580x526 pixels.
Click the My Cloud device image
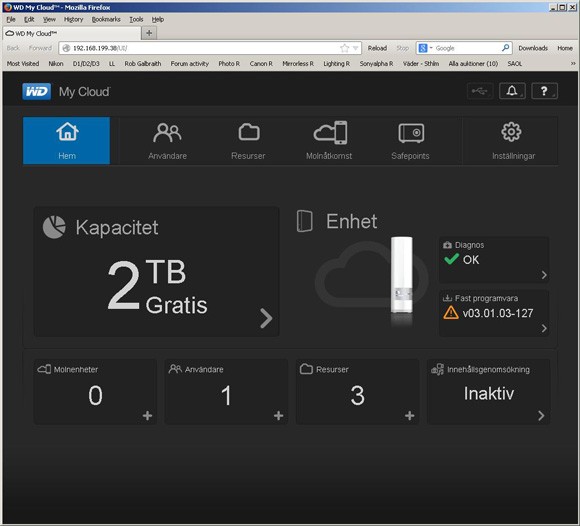click(x=402, y=275)
